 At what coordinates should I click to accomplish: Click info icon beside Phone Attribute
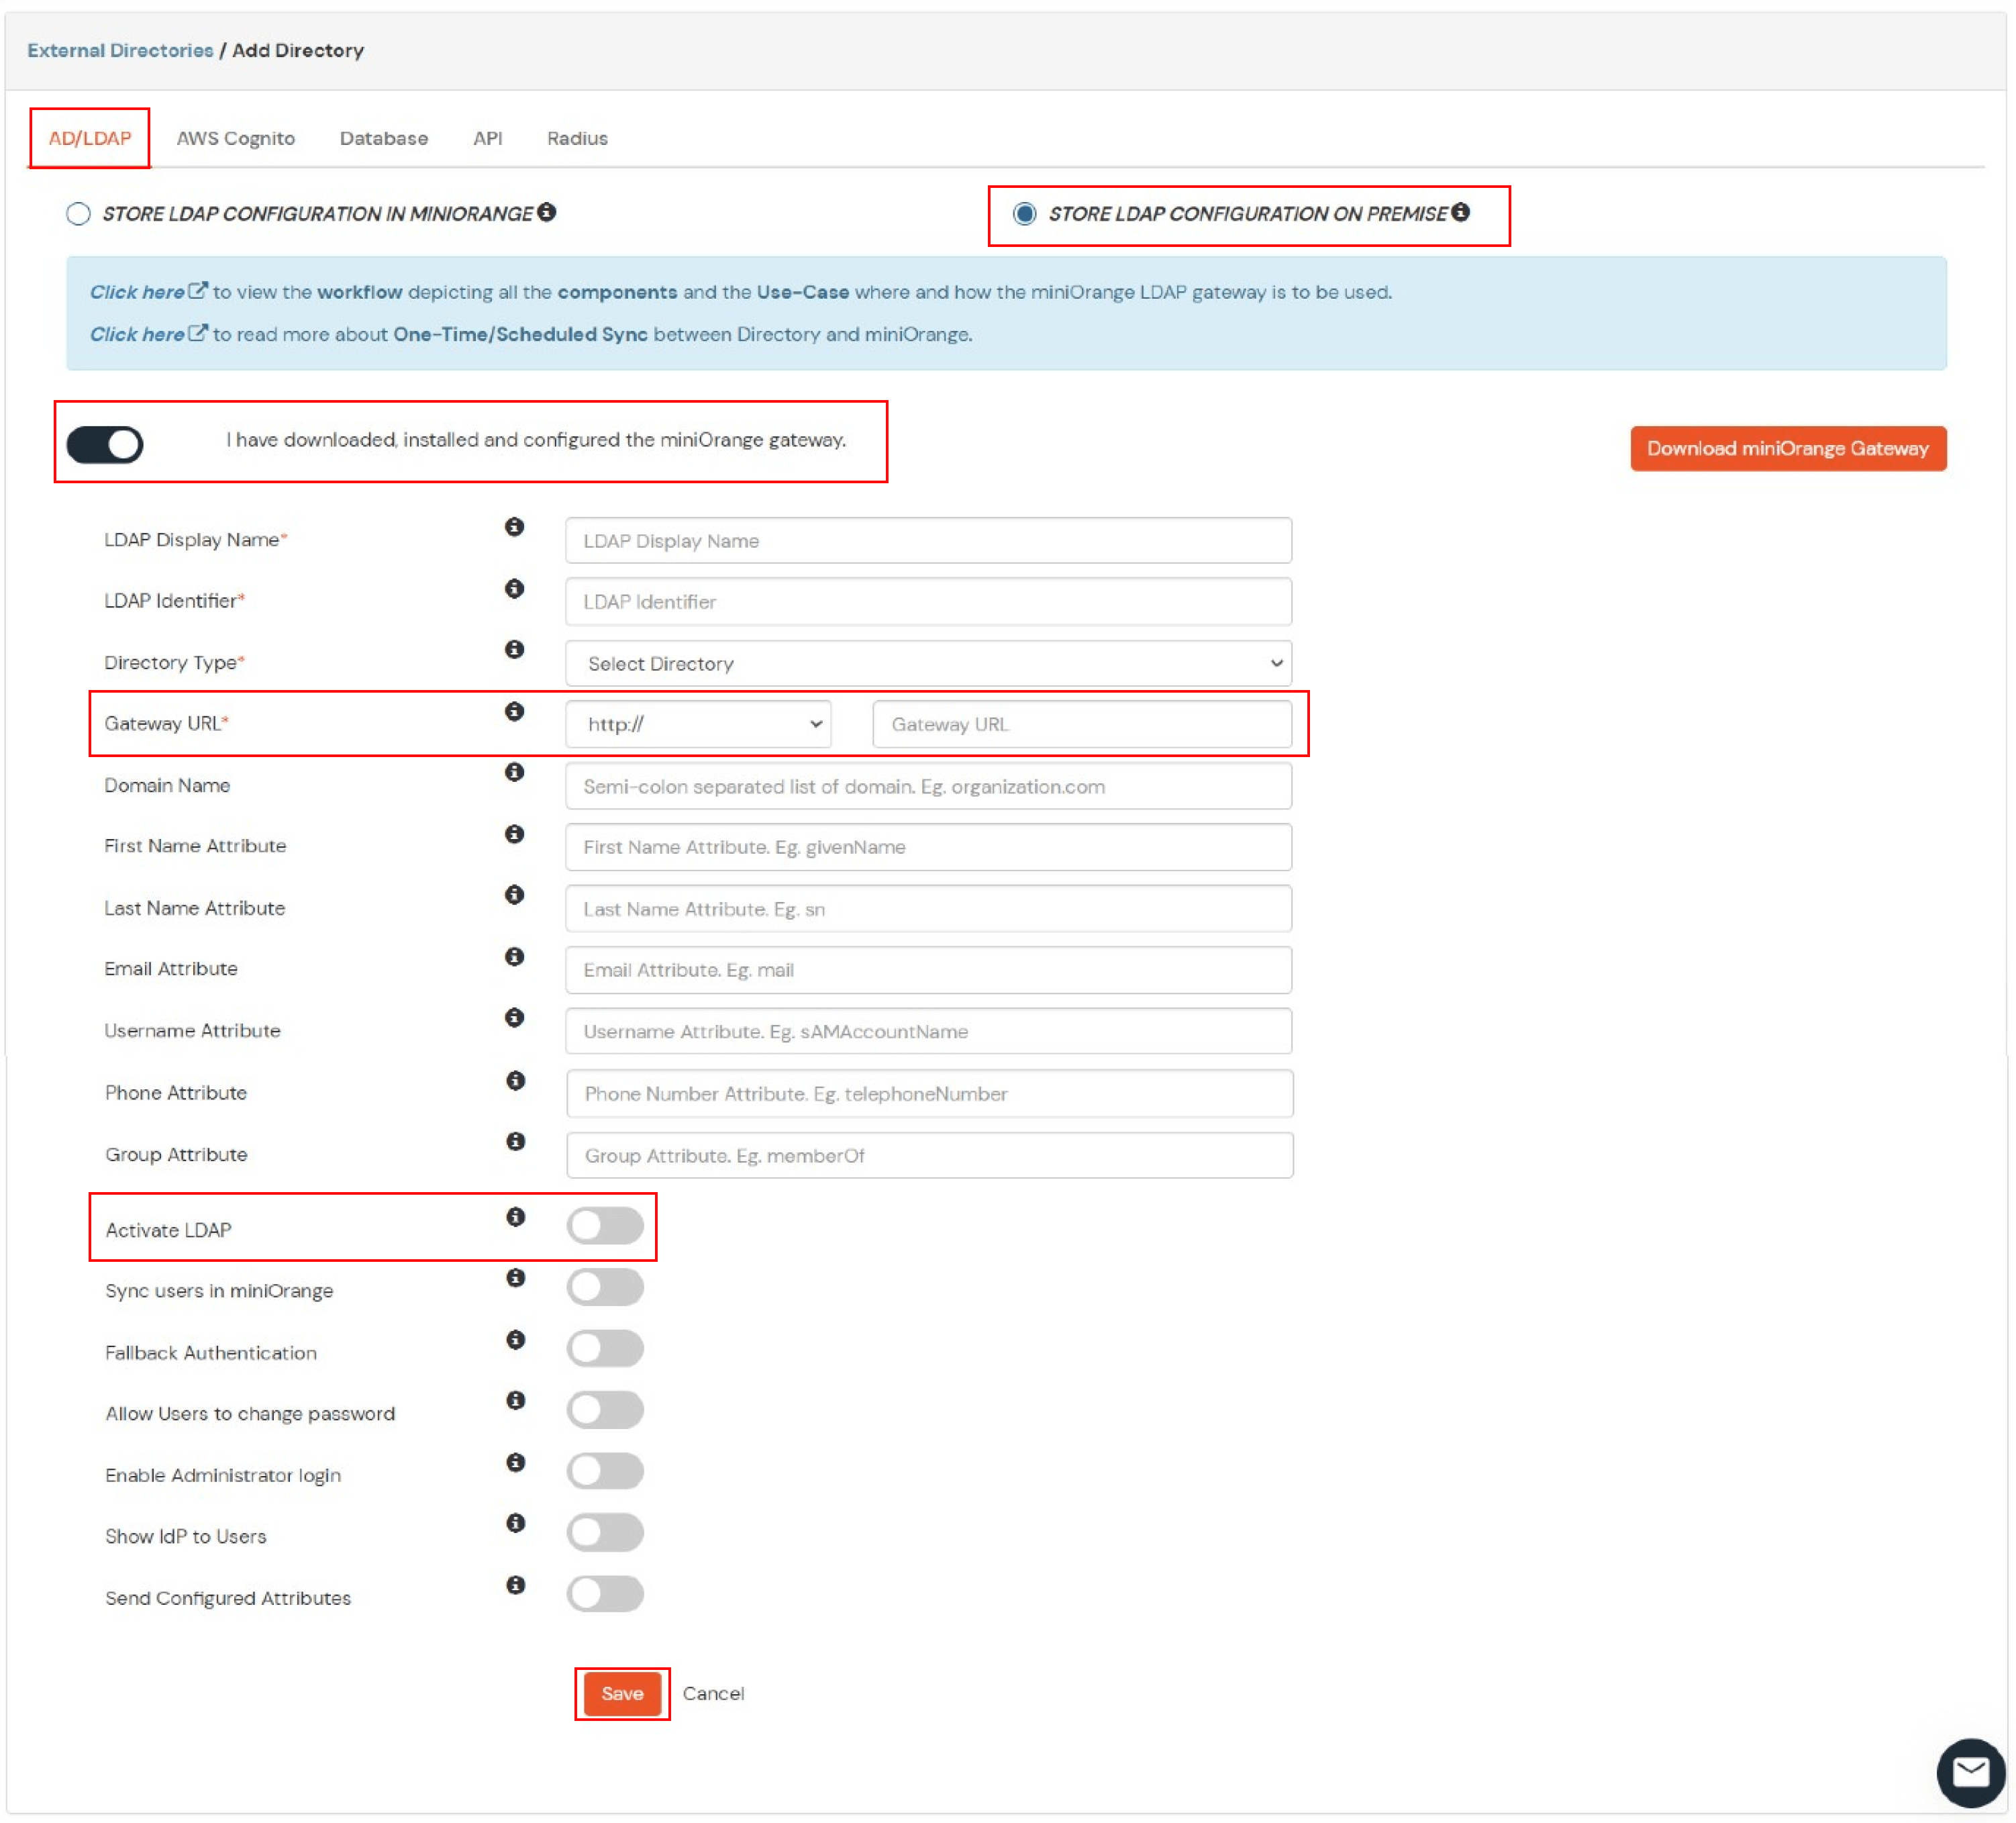(515, 1080)
